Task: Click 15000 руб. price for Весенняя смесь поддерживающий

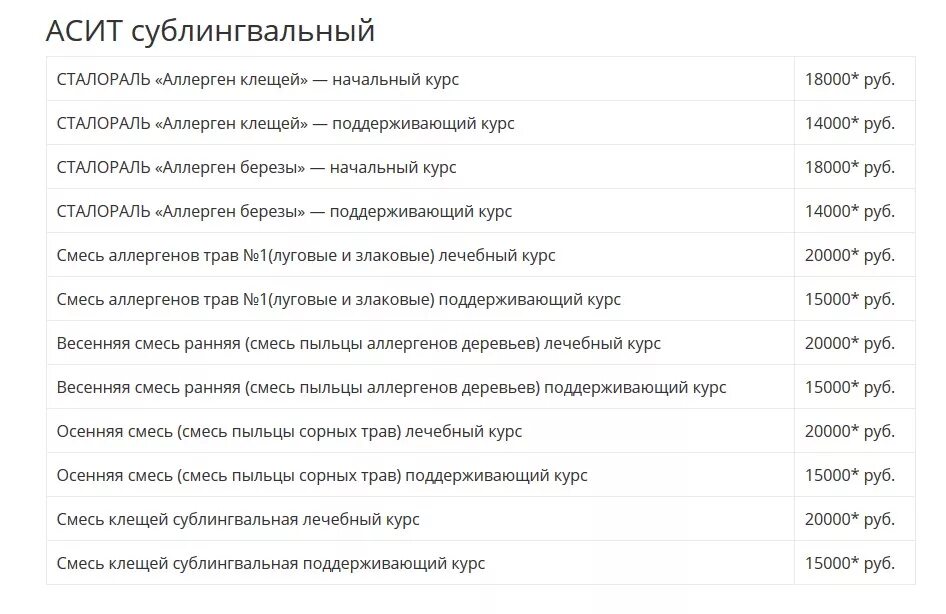Action: coord(849,387)
